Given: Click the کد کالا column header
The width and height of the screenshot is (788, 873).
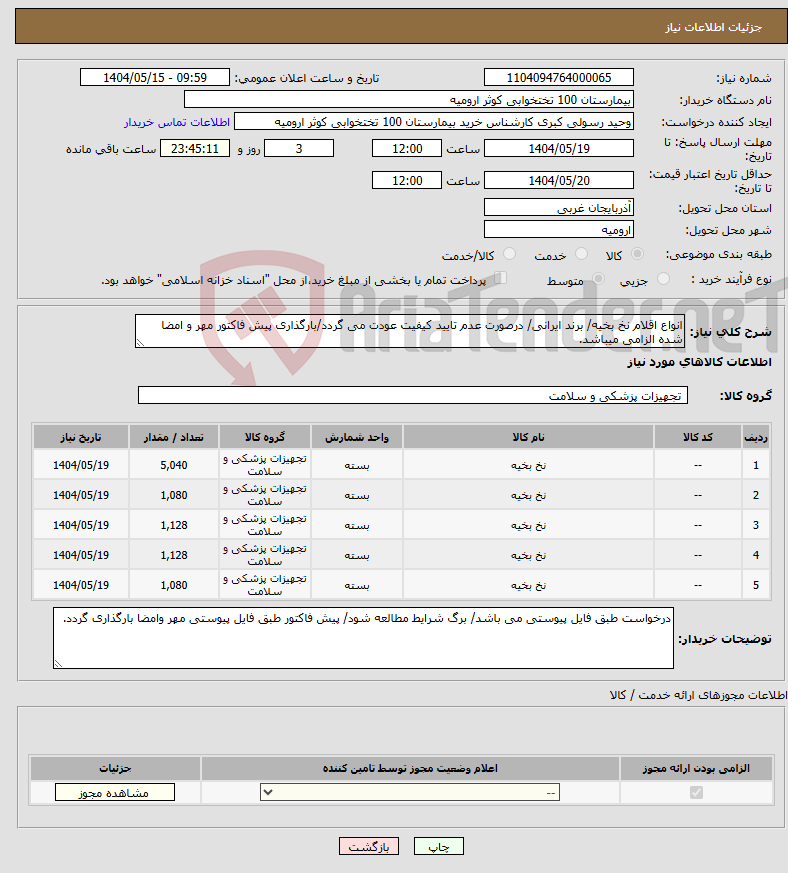Looking at the screenshot, I should (698, 437).
